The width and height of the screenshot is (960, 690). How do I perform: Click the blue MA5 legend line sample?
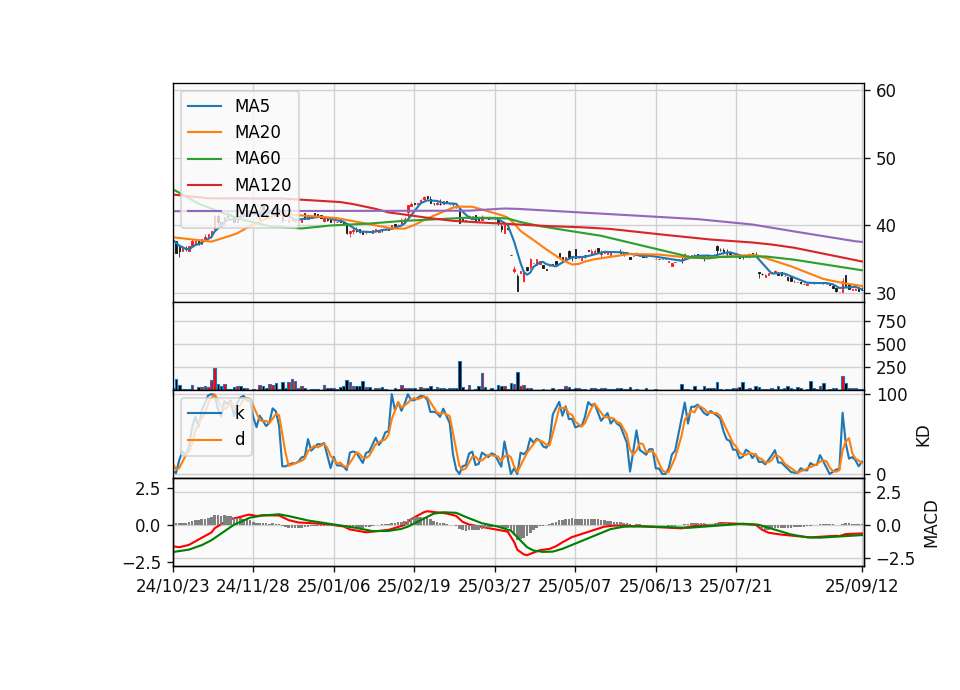click(204, 107)
